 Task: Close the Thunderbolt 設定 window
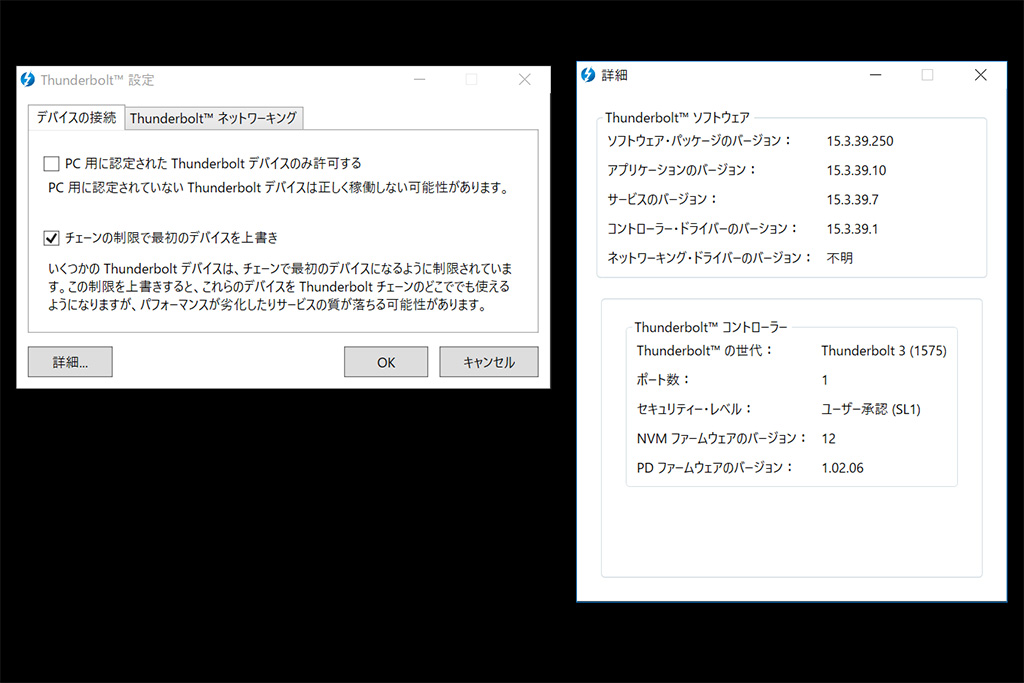[524, 80]
